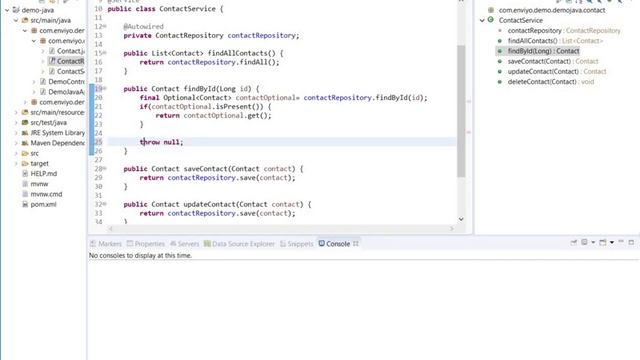Select deleteContact(Contact) in outline
640x360 pixels.
(x=551, y=82)
